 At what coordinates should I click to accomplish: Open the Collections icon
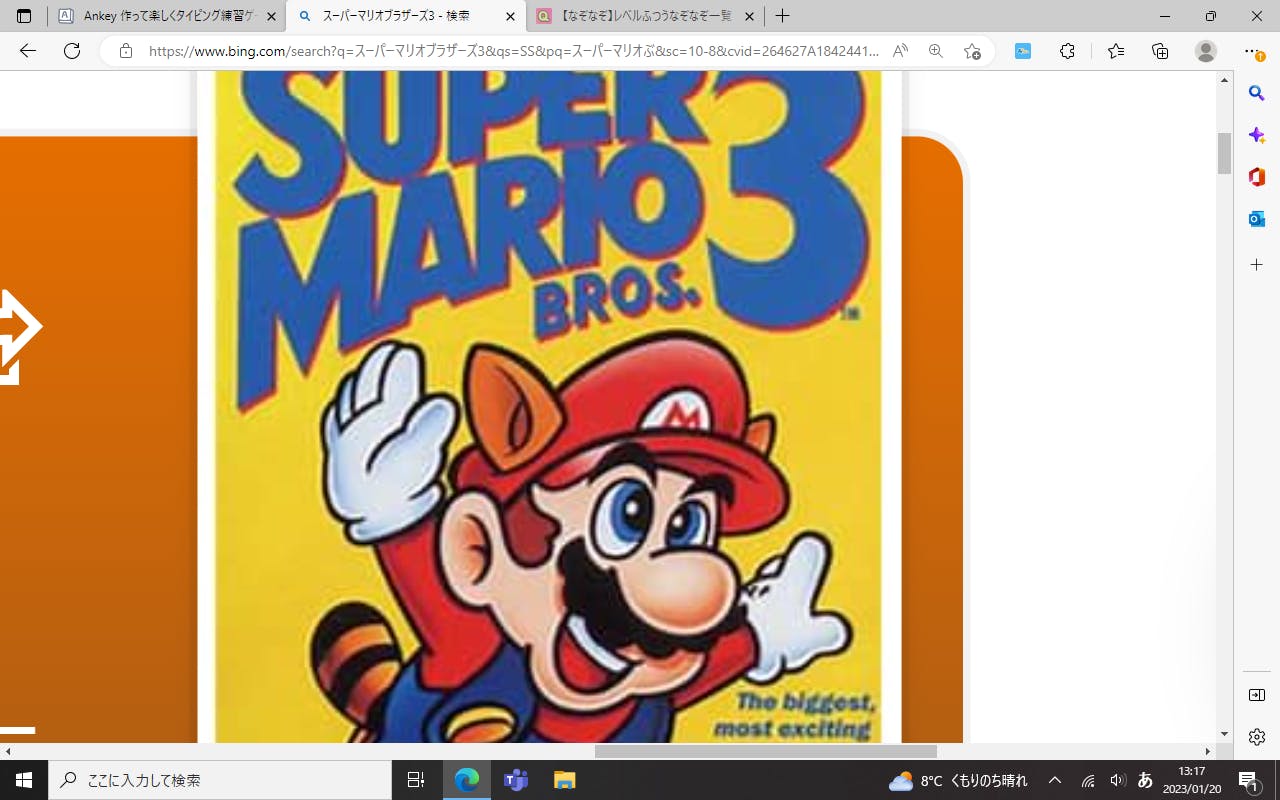pyautogui.click(x=1160, y=51)
